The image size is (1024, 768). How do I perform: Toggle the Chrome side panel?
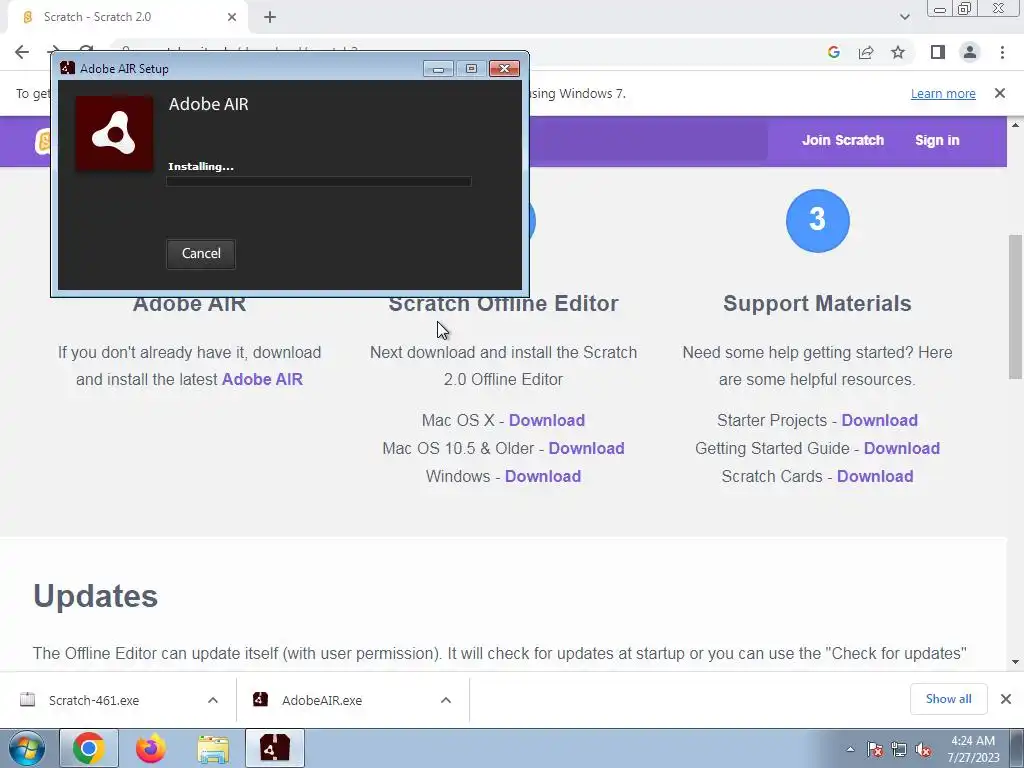point(938,52)
